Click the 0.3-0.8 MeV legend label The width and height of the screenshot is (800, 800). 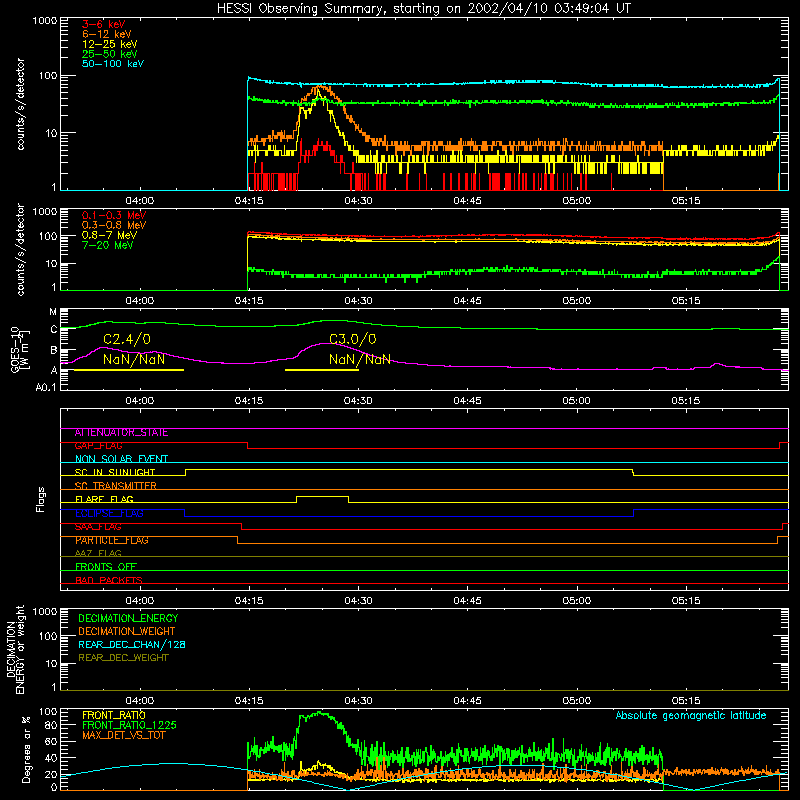114,225
